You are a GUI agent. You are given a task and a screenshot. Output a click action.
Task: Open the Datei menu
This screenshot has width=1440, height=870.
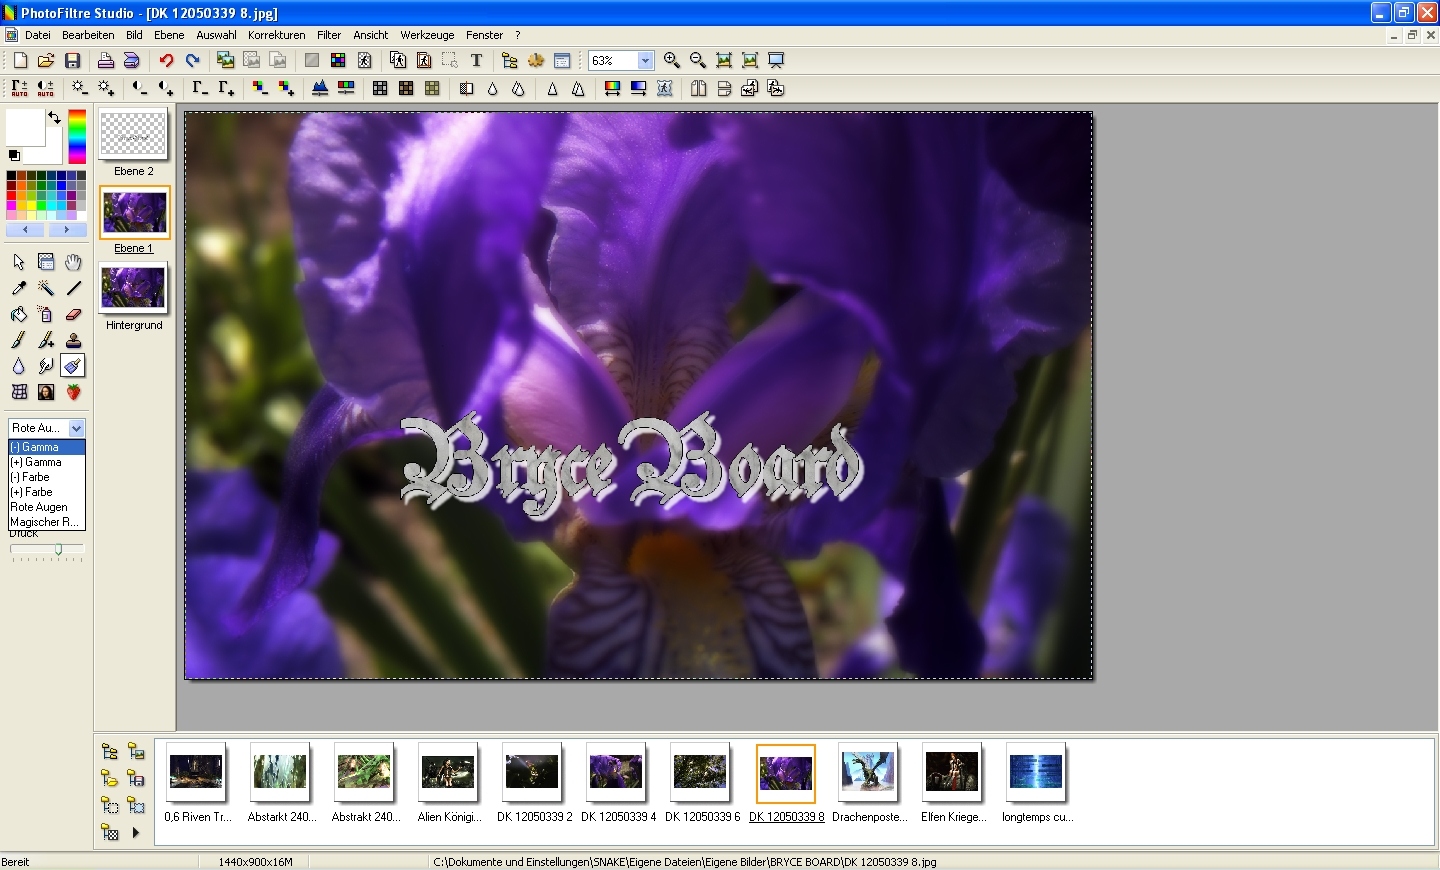pyautogui.click(x=38, y=35)
